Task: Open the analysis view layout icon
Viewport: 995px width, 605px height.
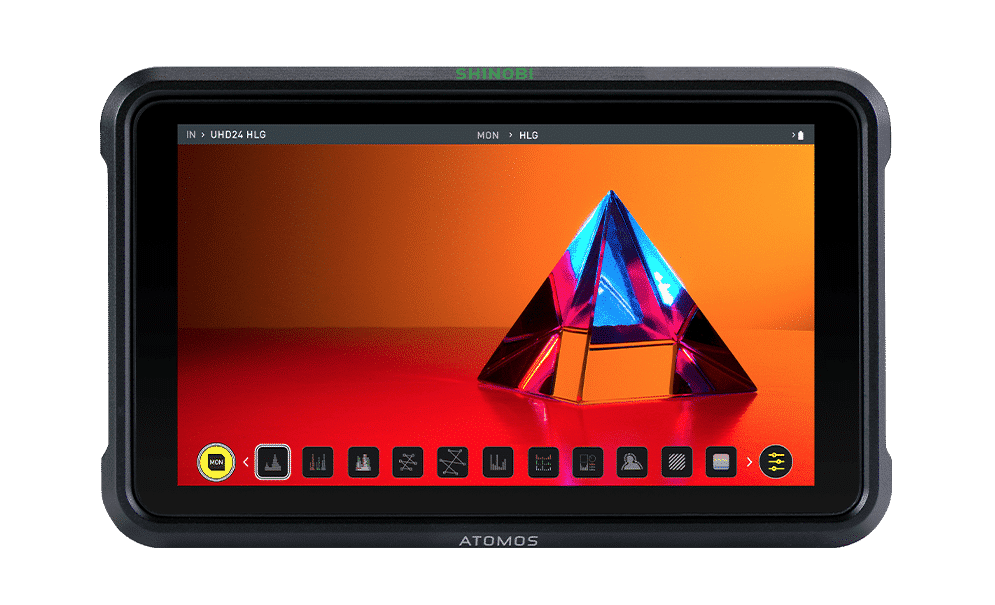Action: pyautogui.click(x=587, y=462)
